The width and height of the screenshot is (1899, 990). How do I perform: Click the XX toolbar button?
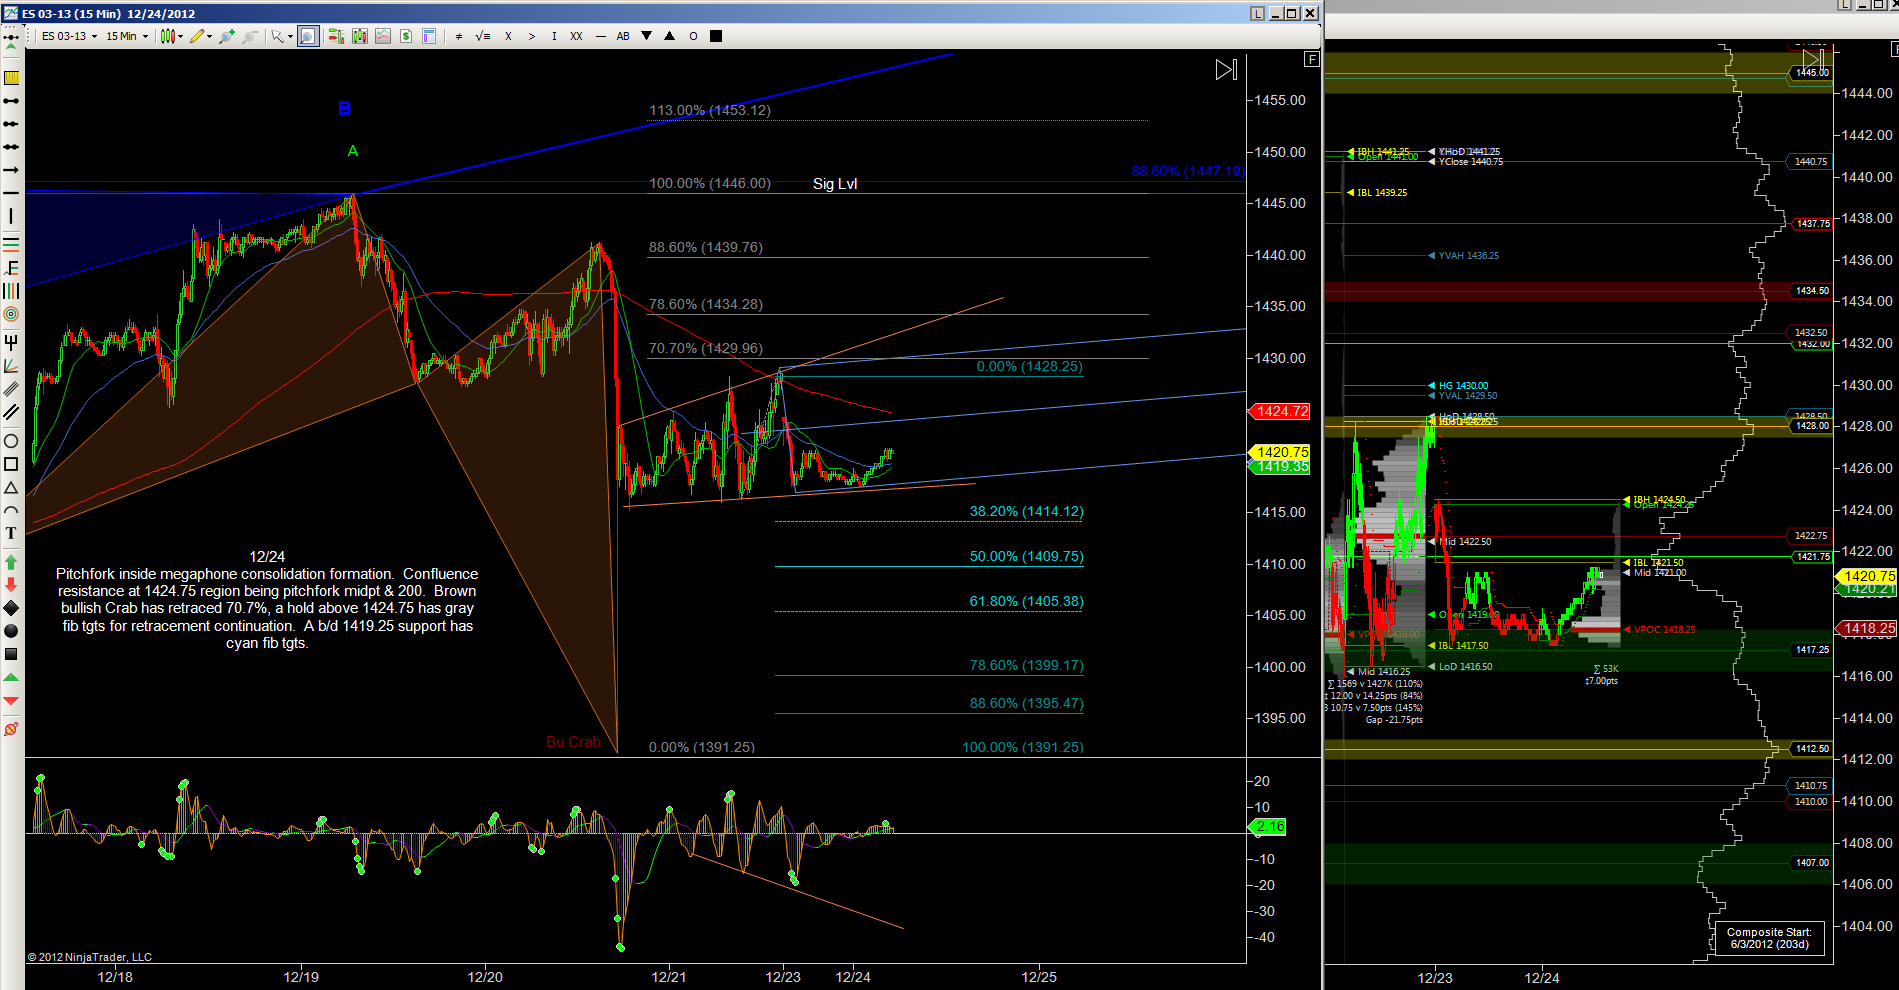pos(576,36)
